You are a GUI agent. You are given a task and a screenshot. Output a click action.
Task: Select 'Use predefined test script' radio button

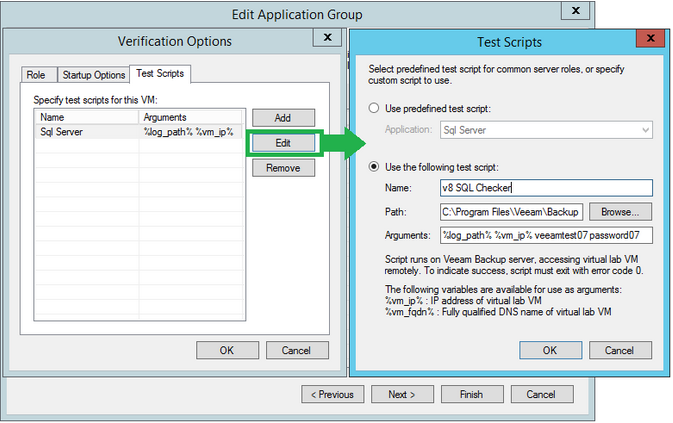[375, 108]
